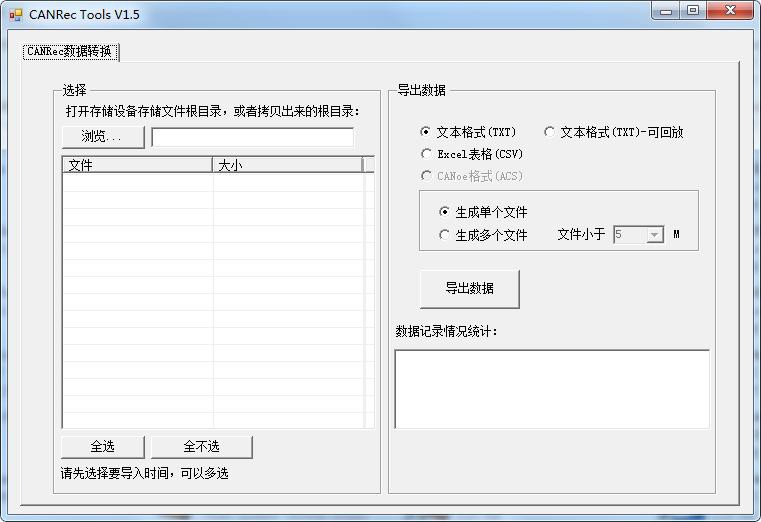
Task: Click the CANRec Tools app icon in title bar
Action: [15, 15]
